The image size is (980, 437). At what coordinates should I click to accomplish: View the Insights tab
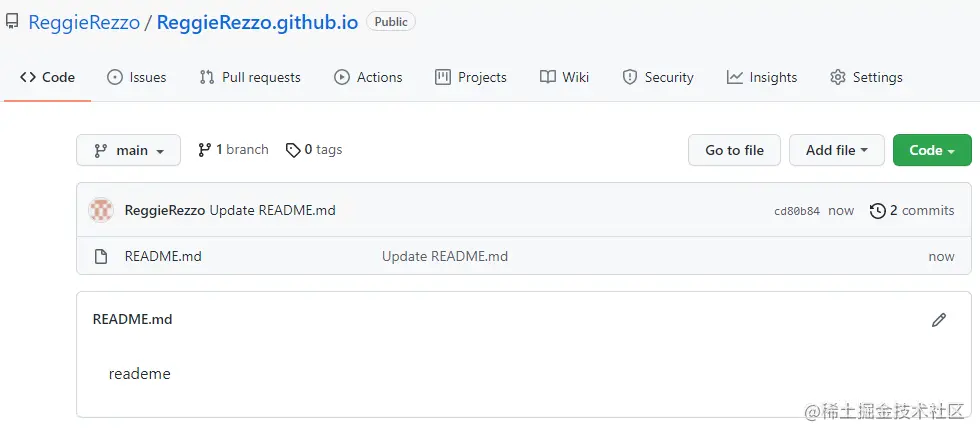pos(762,78)
